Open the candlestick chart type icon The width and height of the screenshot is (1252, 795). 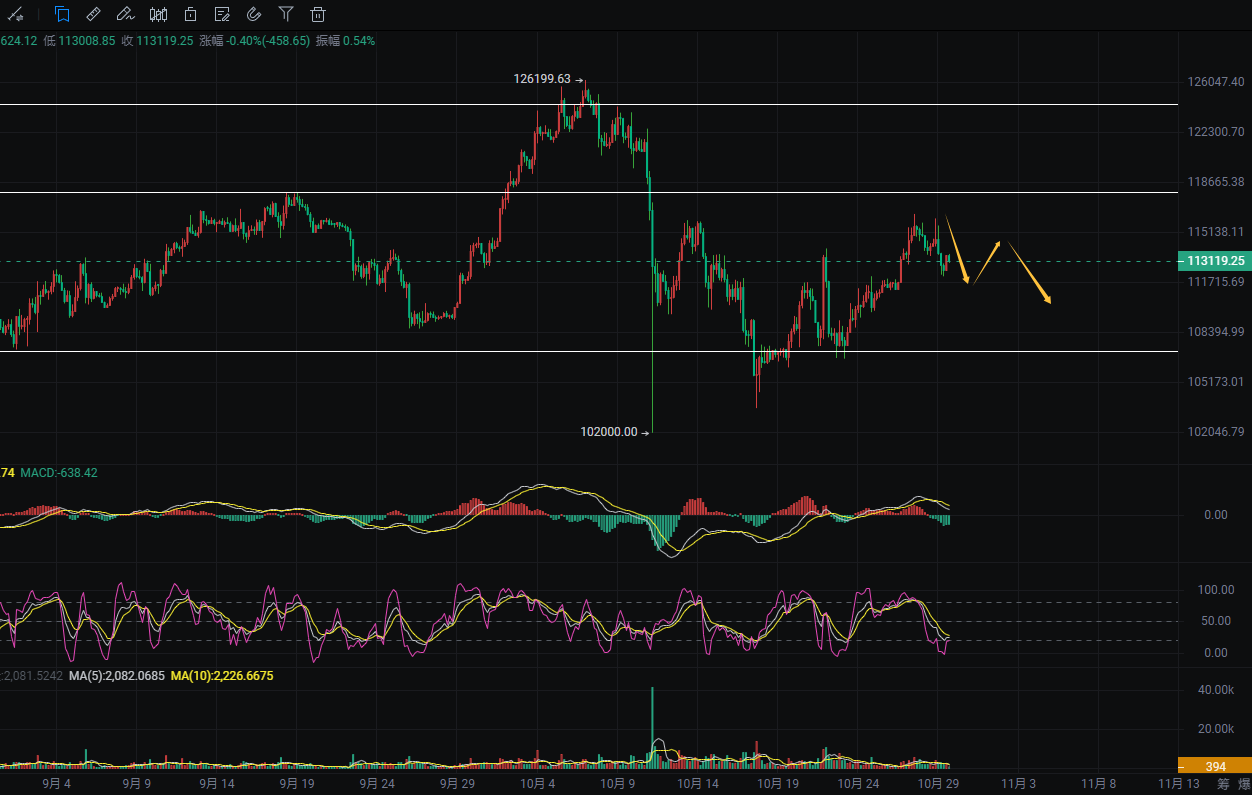[x=158, y=14]
